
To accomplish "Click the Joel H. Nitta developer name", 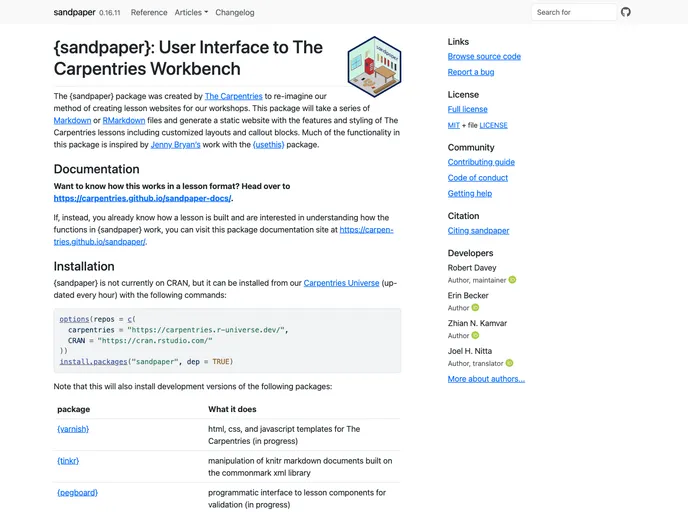I will click(x=469, y=351).
